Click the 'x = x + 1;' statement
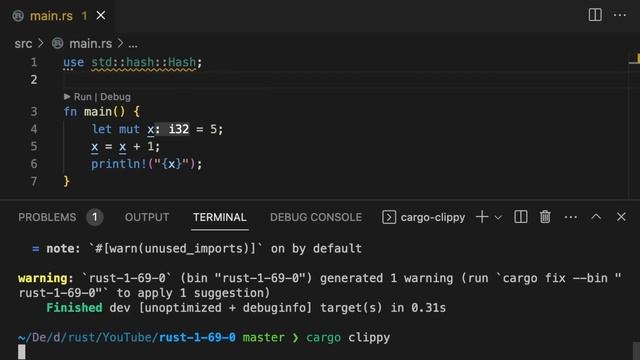Viewport: 640px width, 360px height. click(126, 147)
